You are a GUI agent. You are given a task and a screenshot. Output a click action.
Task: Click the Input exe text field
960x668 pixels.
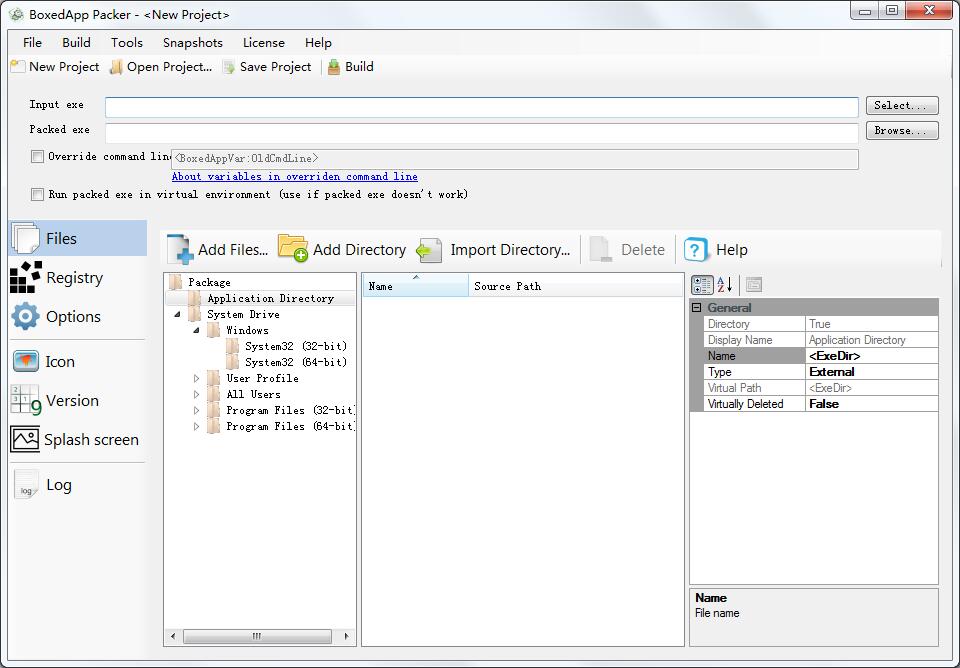pyautogui.click(x=482, y=107)
